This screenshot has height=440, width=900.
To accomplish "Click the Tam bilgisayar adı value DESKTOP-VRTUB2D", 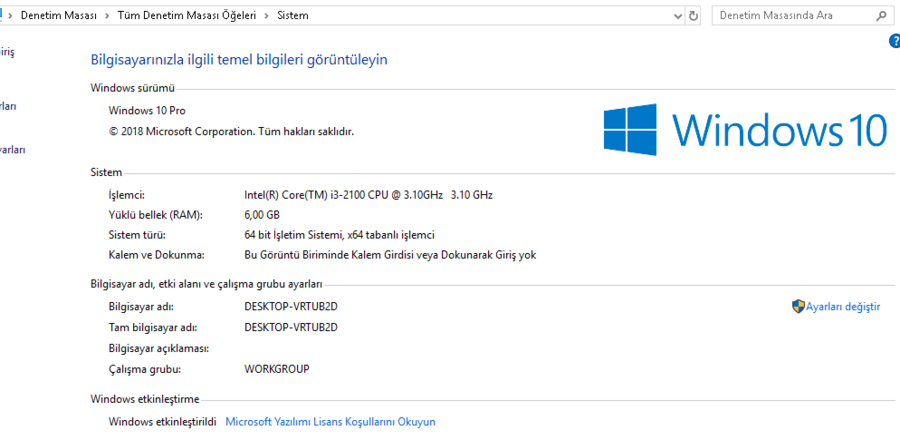I will (x=291, y=328).
